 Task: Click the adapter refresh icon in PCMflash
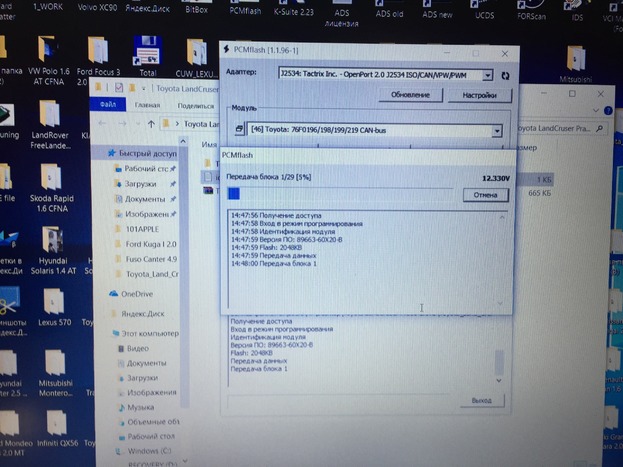point(506,75)
